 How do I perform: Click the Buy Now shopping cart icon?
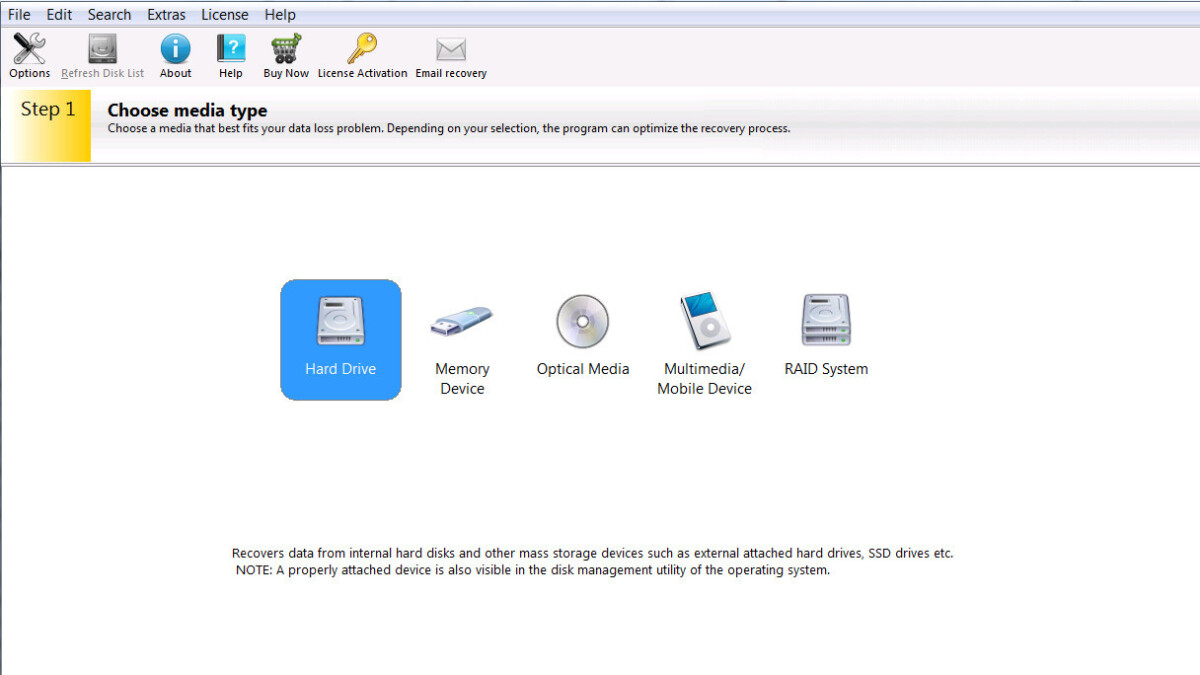(x=286, y=50)
